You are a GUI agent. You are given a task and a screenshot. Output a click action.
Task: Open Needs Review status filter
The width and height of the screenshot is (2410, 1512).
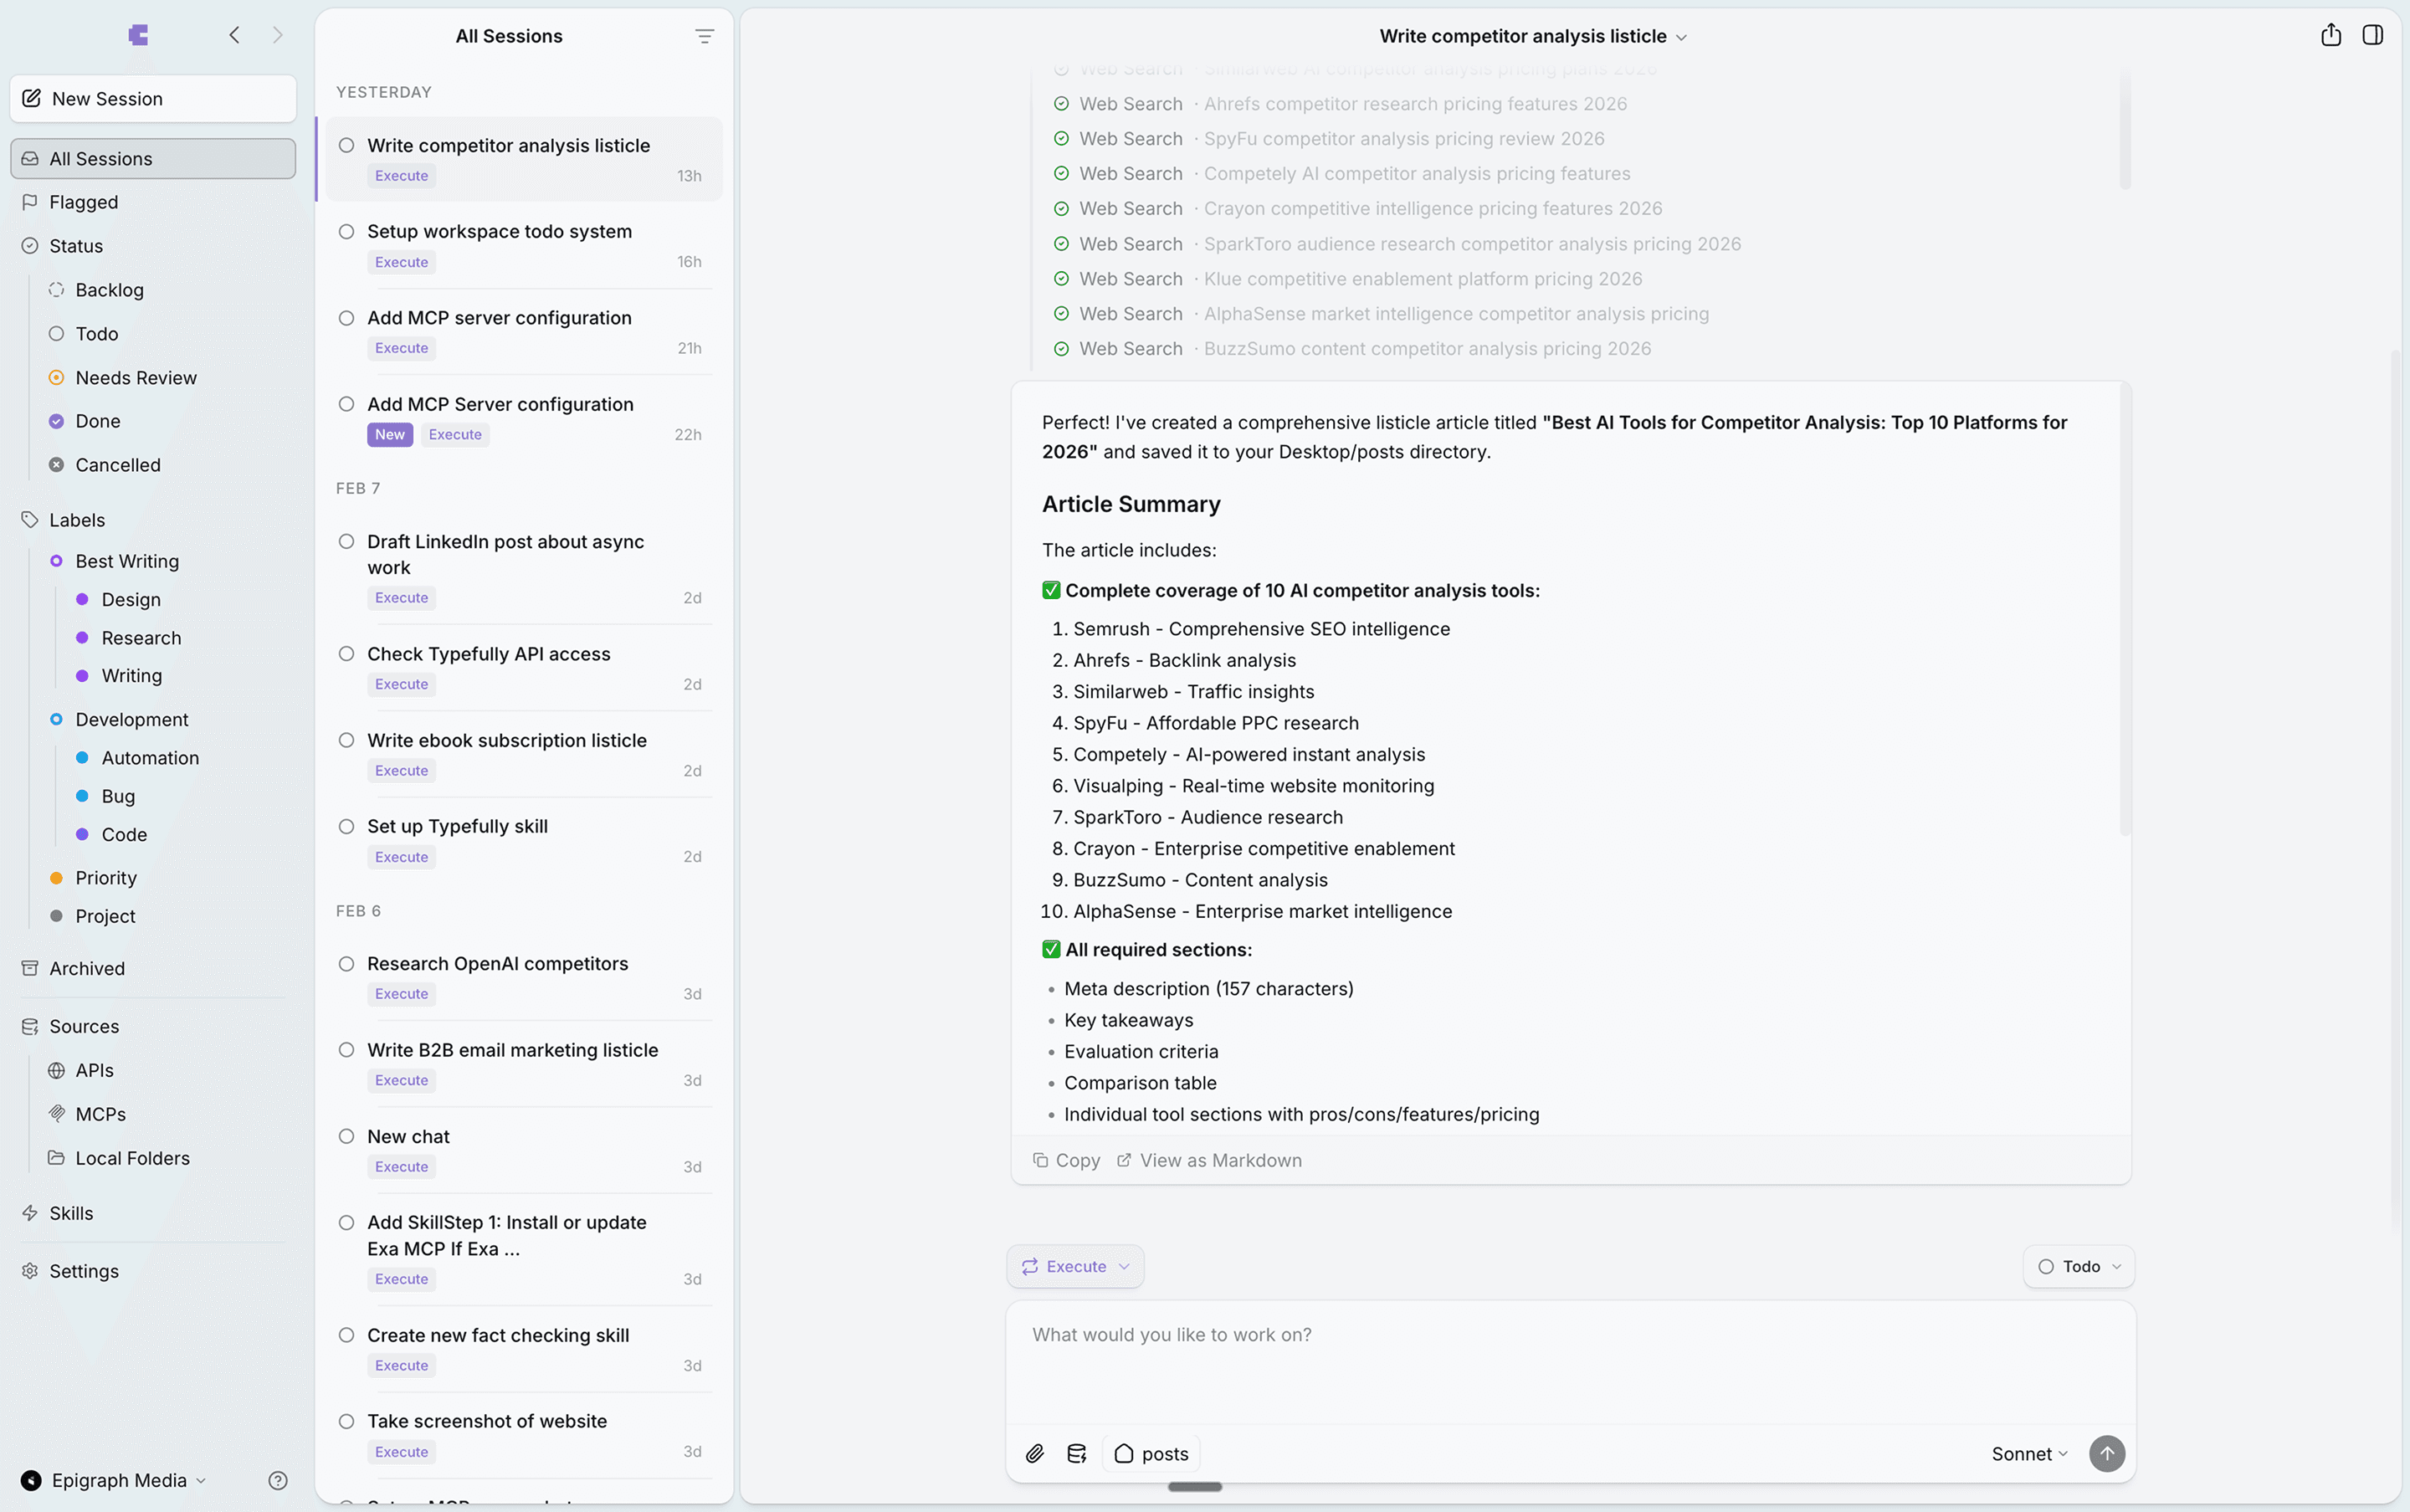tap(136, 378)
